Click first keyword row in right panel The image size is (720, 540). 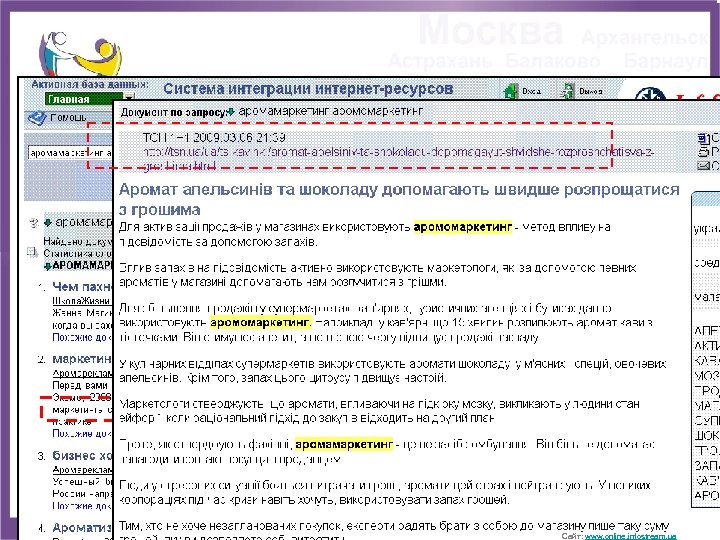[x=706, y=330]
